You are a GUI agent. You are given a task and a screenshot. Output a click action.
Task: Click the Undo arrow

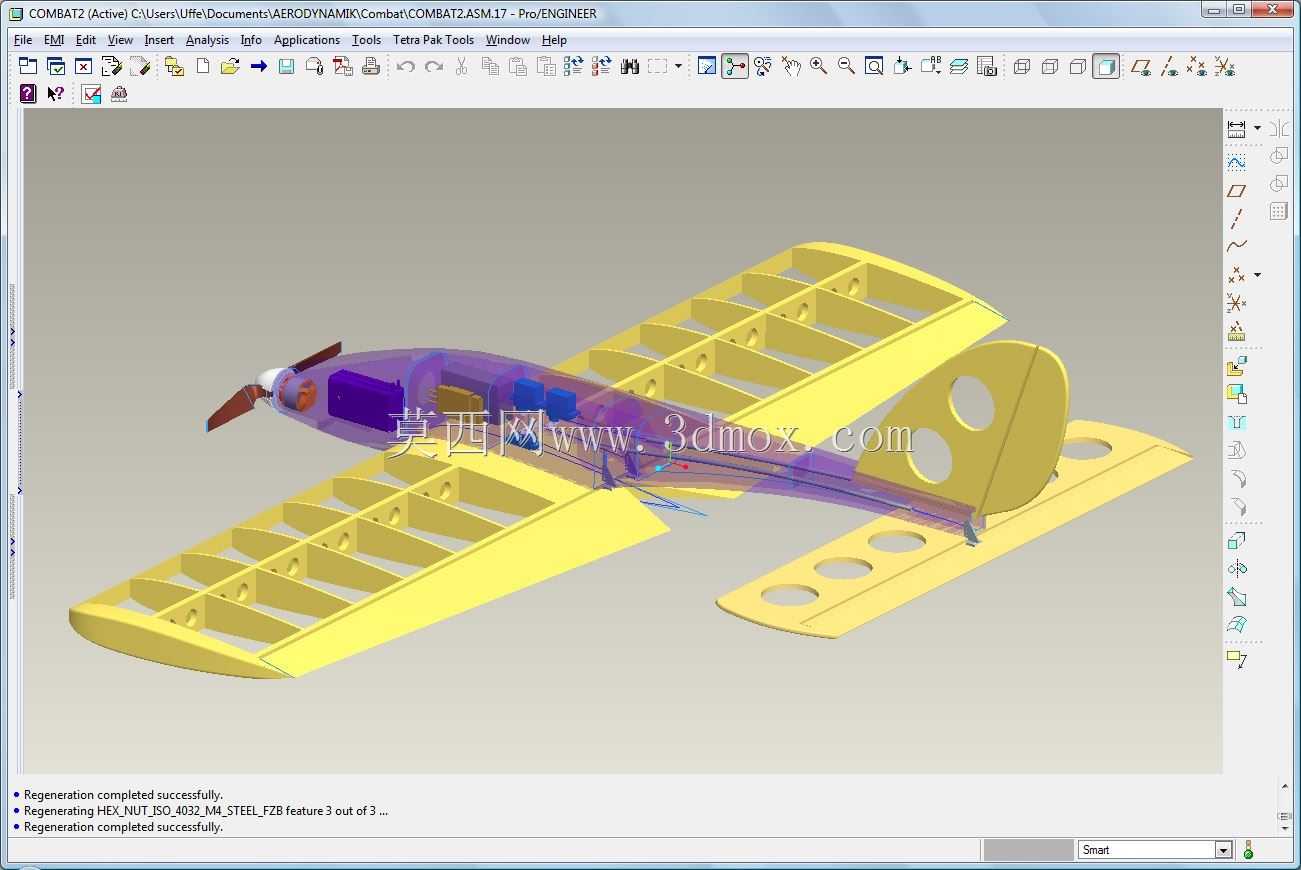click(x=406, y=66)
